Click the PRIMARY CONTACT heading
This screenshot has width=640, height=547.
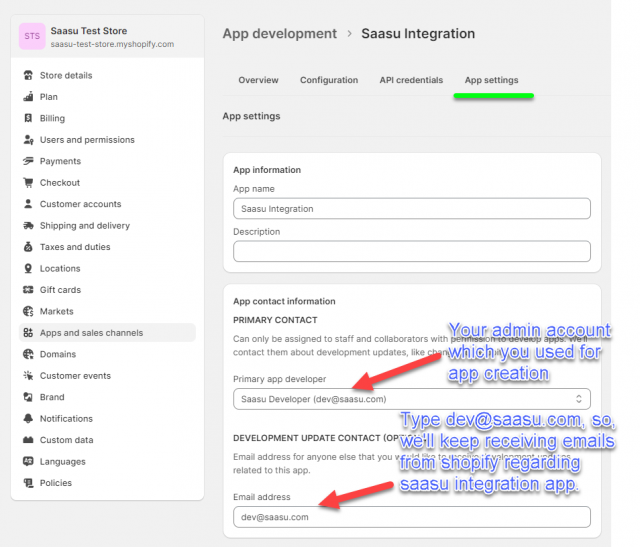point(275,320)
